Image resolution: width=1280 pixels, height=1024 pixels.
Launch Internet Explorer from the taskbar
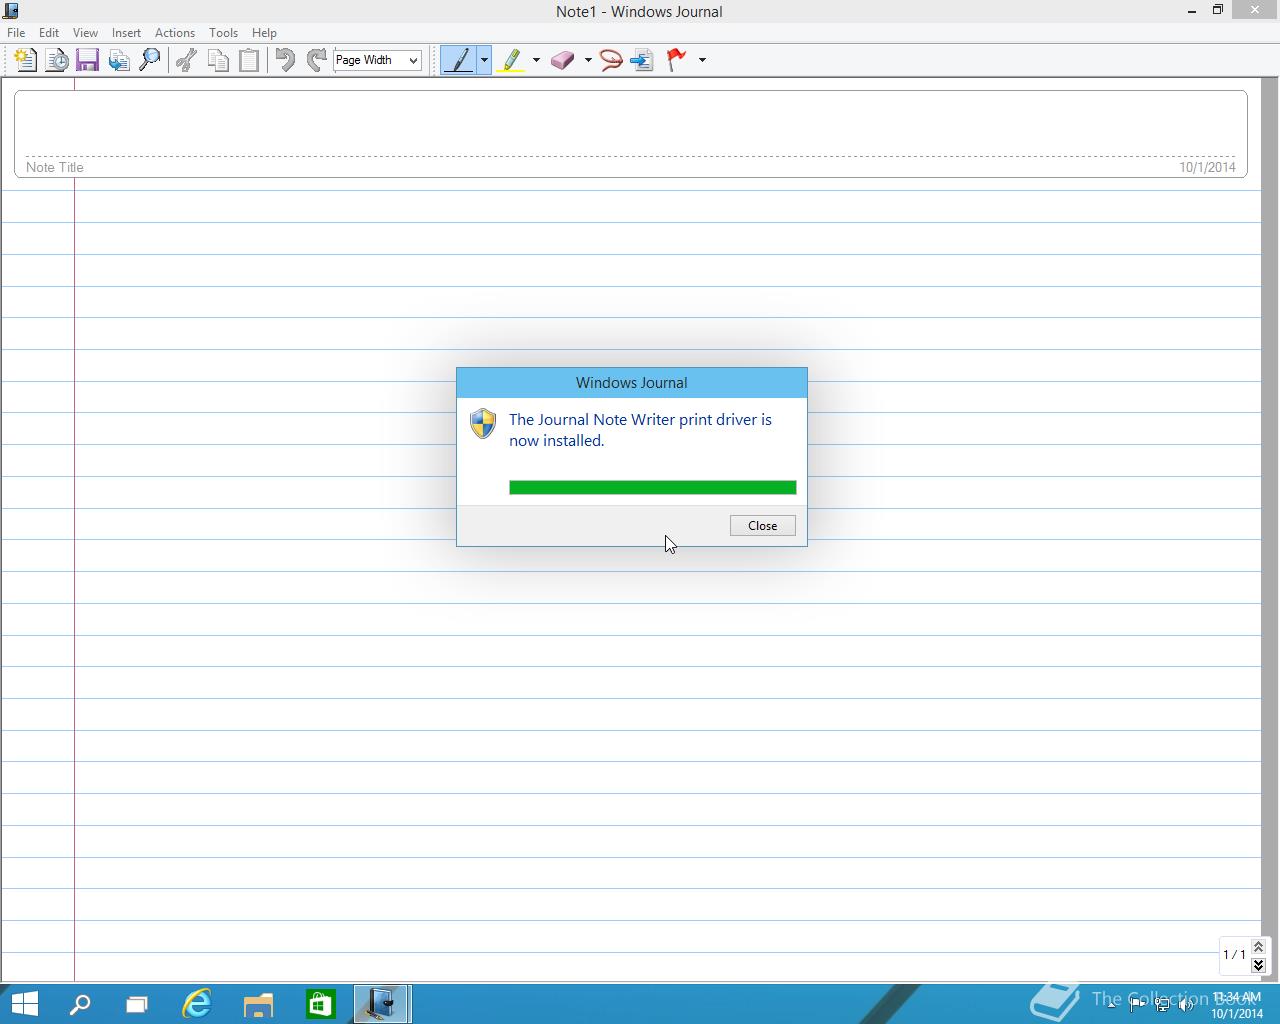tap(197, 1004)
